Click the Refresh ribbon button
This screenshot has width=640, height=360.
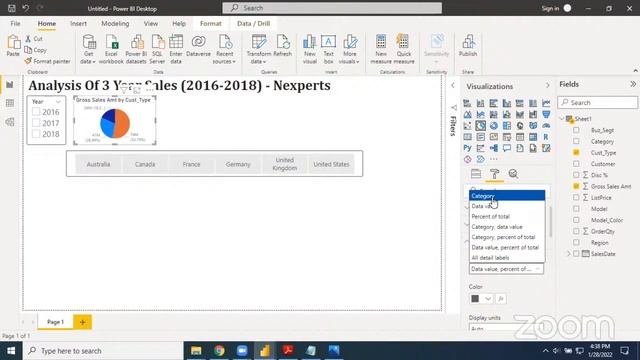[x=282, y=46]
